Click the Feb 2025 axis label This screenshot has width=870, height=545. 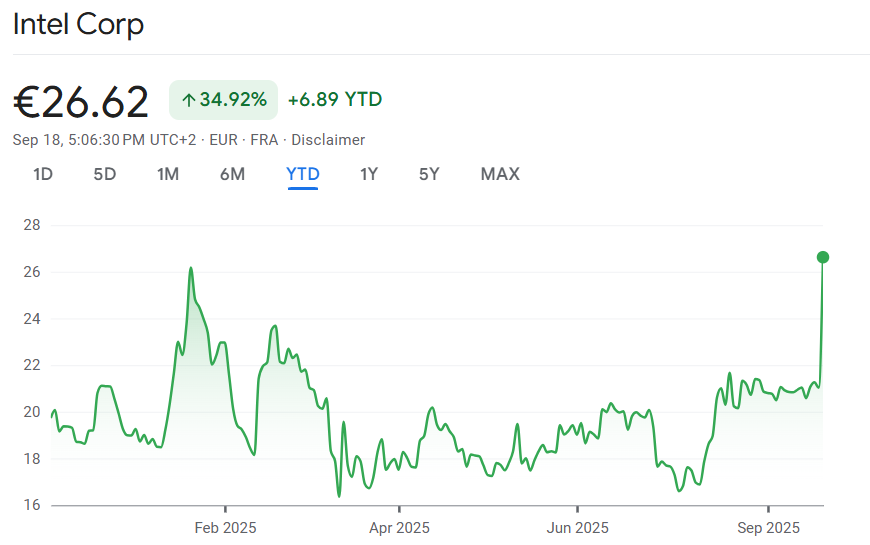coord(225,527)
